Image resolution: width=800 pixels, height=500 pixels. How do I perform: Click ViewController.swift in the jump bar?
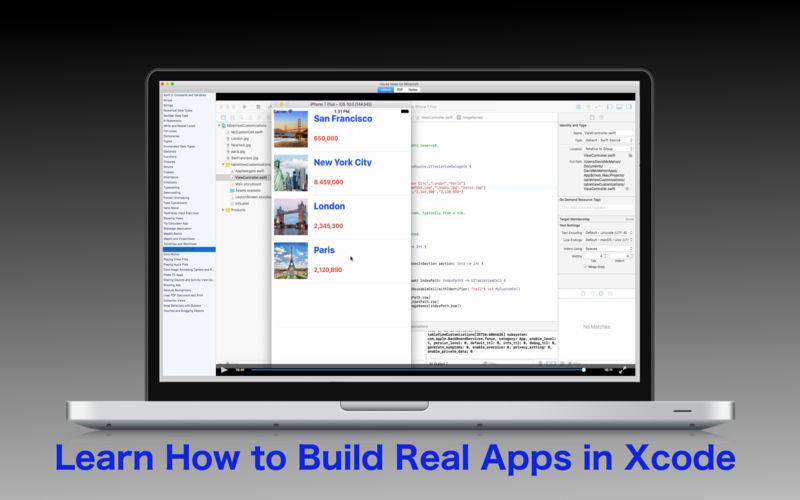[435, 117]
